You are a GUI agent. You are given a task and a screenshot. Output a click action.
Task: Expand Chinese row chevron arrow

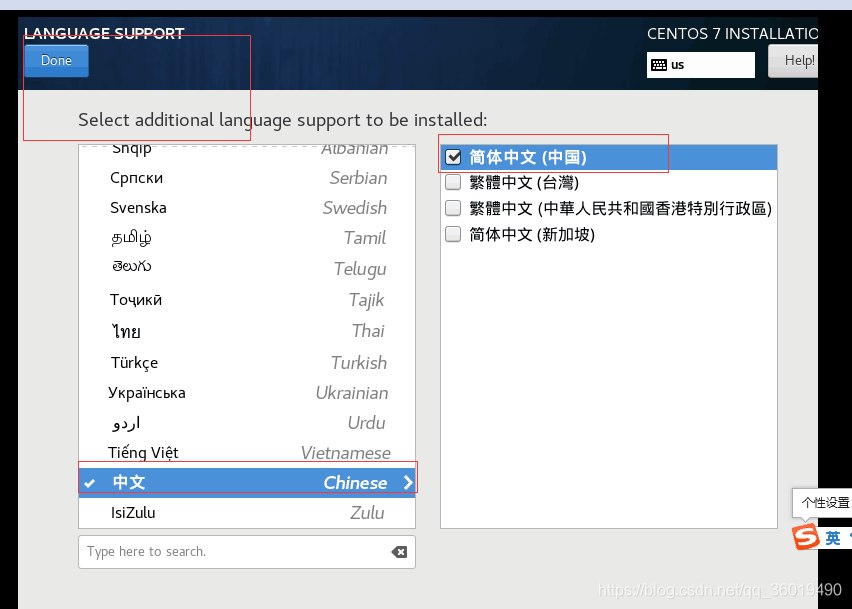(408, 482)
